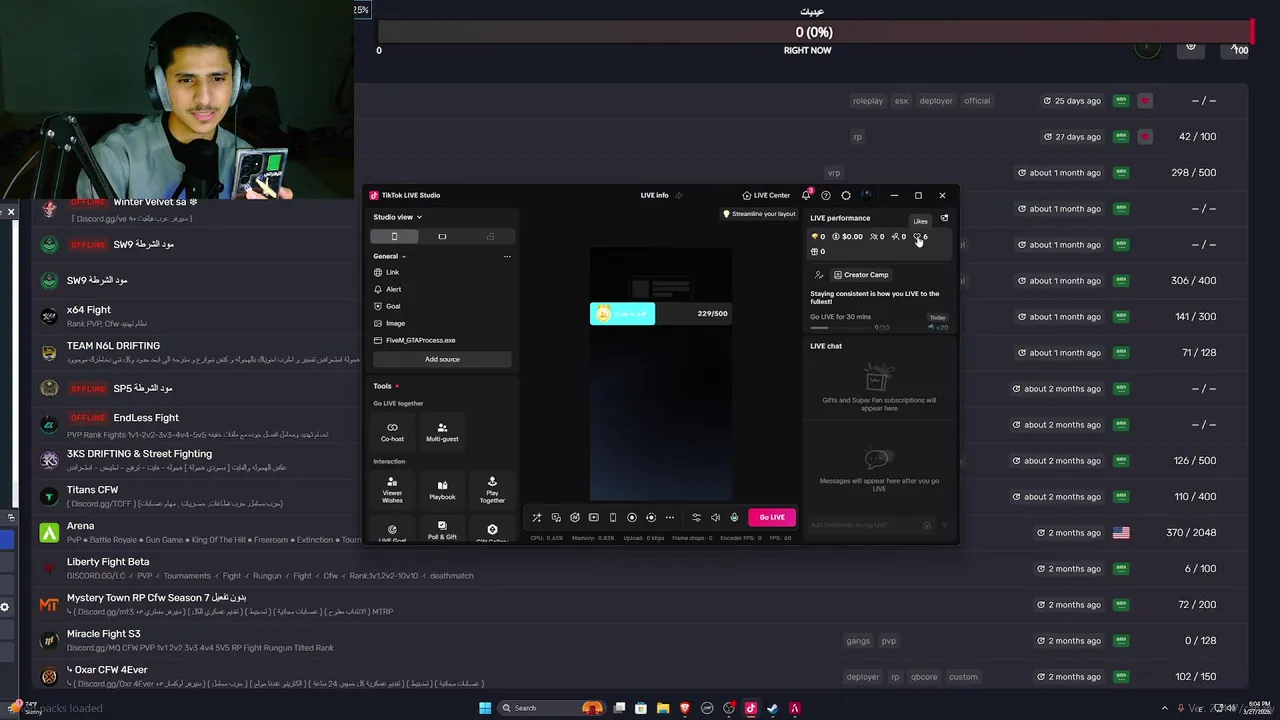
Task: Open LIVE Center
Action: point(766,195)
